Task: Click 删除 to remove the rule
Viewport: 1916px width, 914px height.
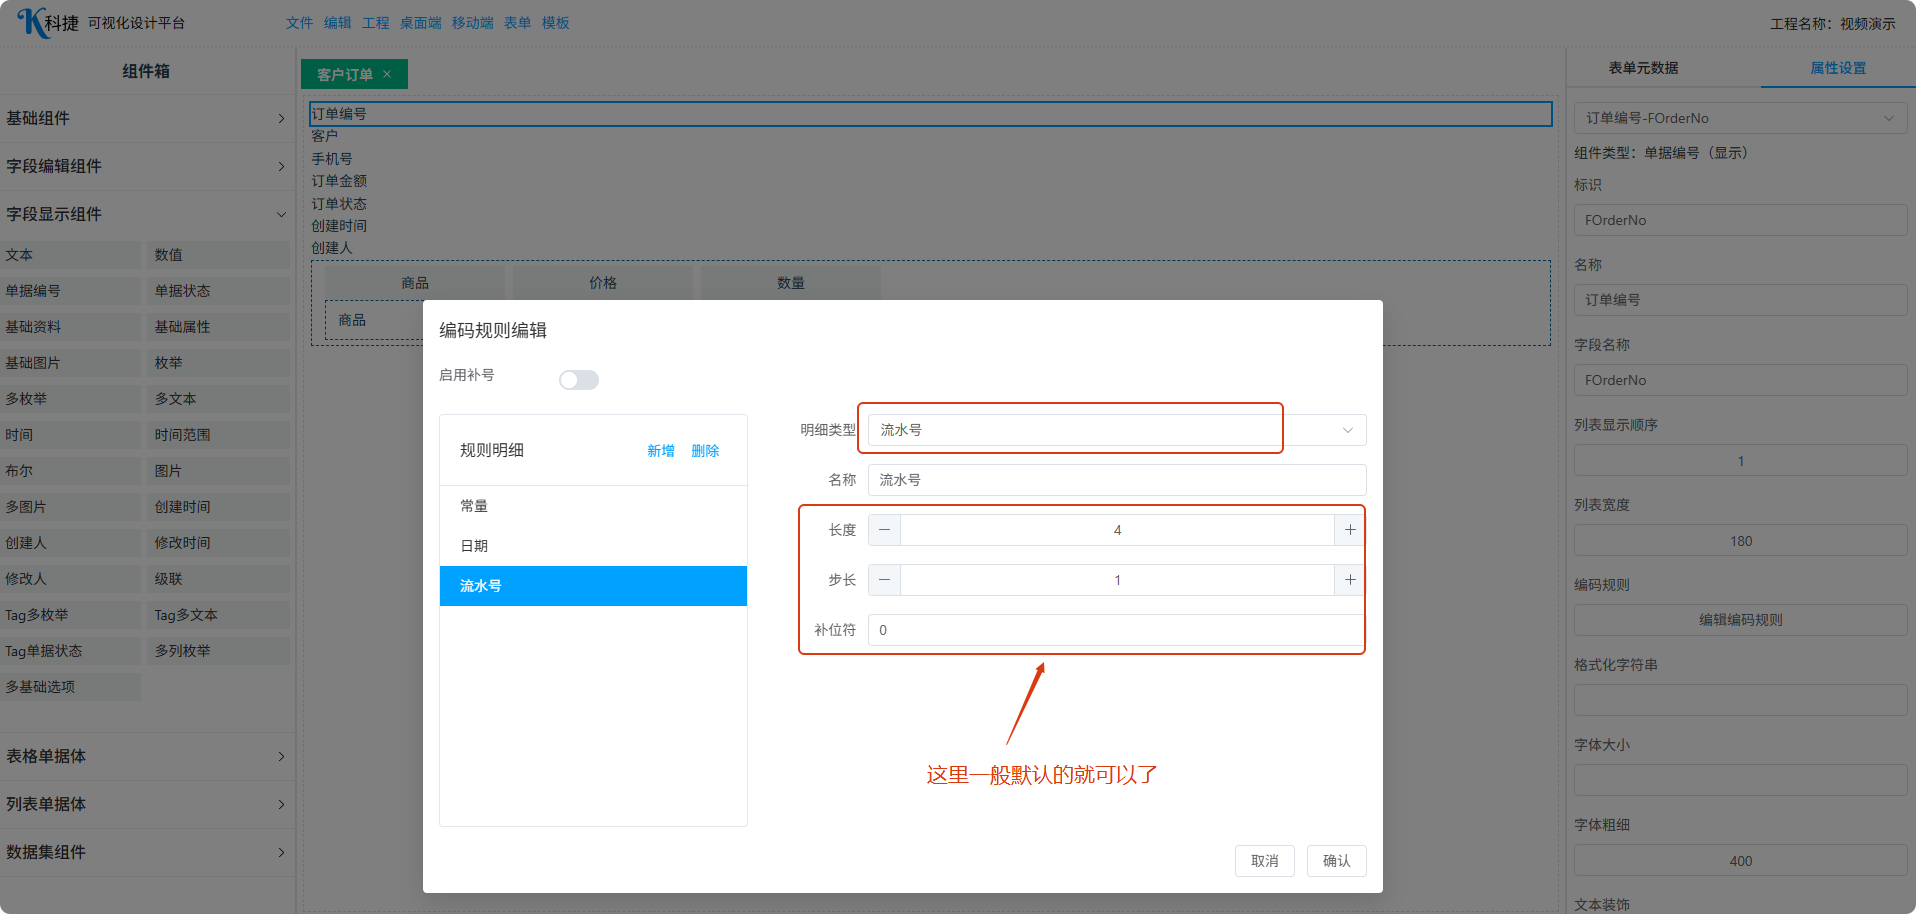Action: point(705,451)
